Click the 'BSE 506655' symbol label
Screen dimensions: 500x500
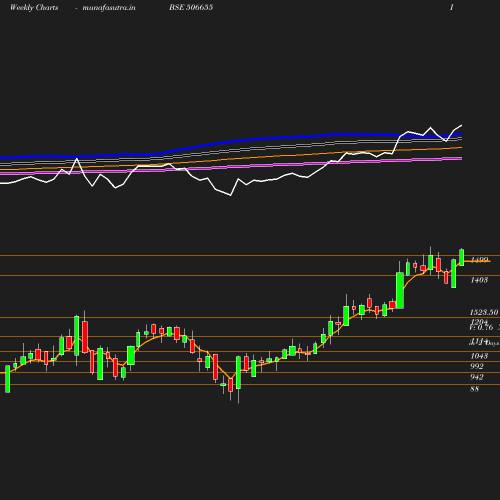[x=191, y=7]
